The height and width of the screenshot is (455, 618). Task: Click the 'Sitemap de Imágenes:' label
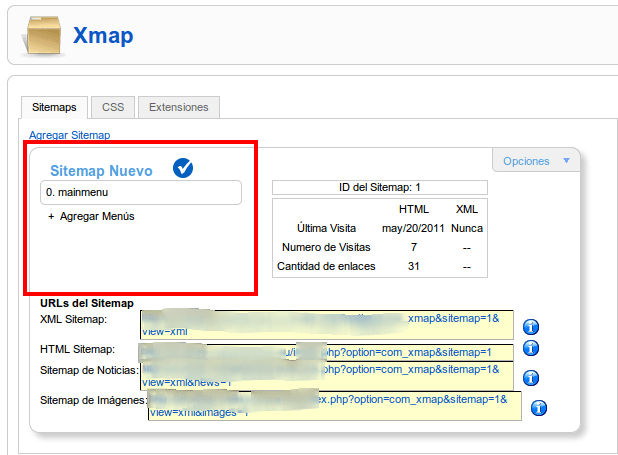click(x=93, y=400)
